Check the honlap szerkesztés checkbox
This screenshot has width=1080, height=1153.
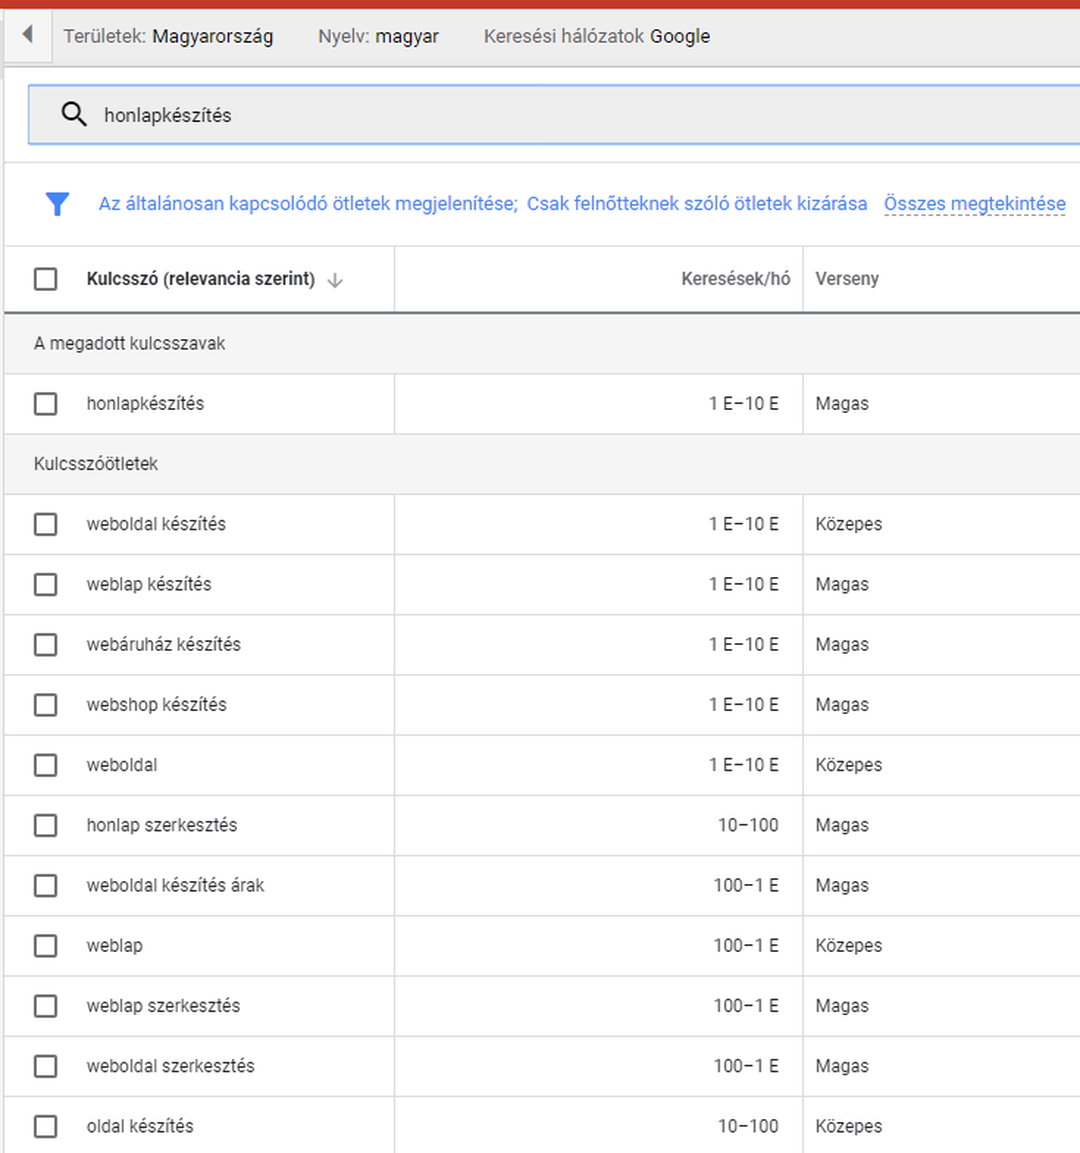[46, 826]
